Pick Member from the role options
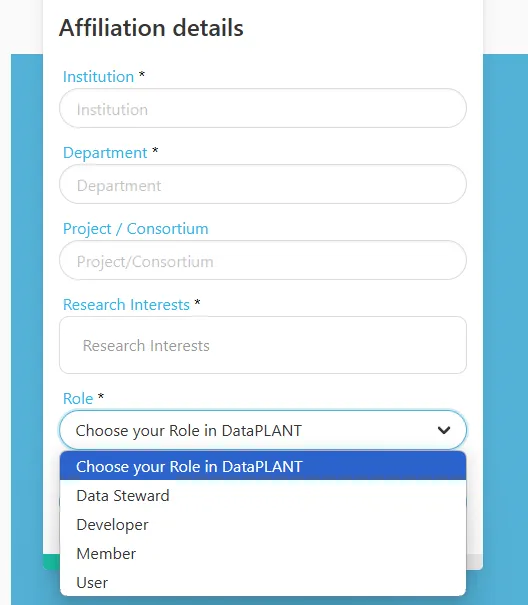Image resolution: width=528 pixels, height=605 pixels. pyautogui.click(x=263, y=554)
